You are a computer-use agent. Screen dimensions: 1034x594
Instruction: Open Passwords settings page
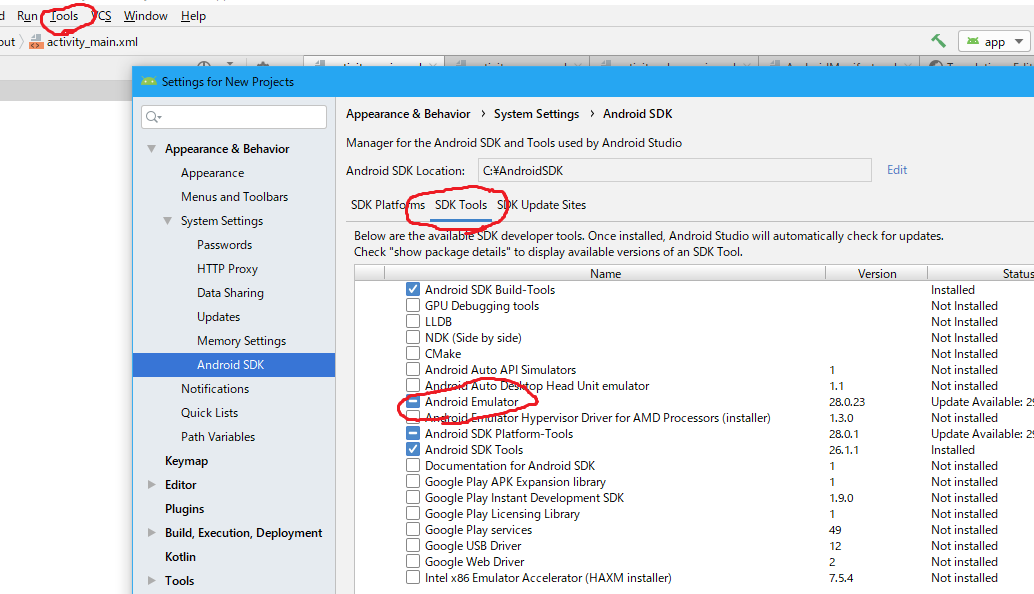tap(224, 245)
